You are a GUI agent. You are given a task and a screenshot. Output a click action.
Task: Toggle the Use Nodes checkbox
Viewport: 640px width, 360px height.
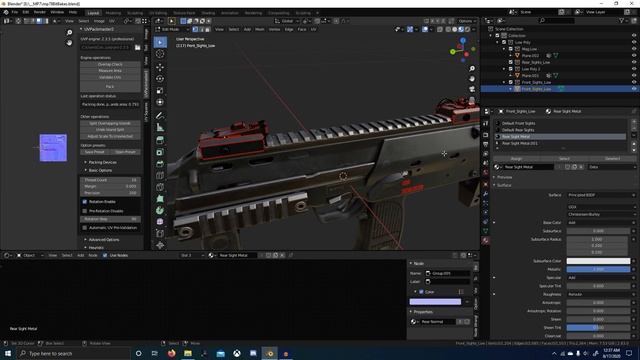(x=105, y=256)
